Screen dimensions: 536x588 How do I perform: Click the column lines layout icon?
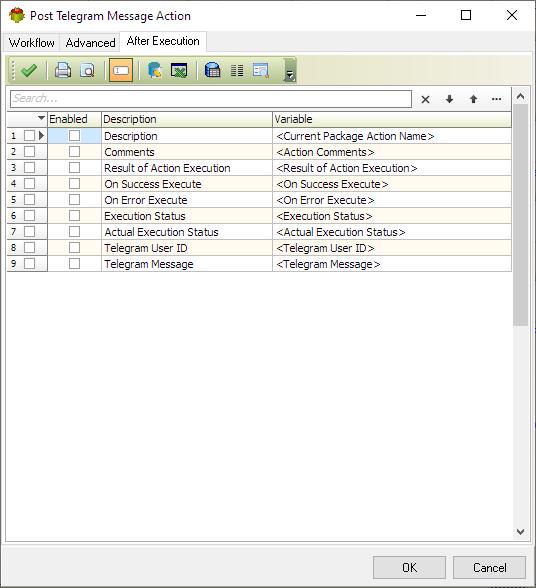tap(237, 70)
